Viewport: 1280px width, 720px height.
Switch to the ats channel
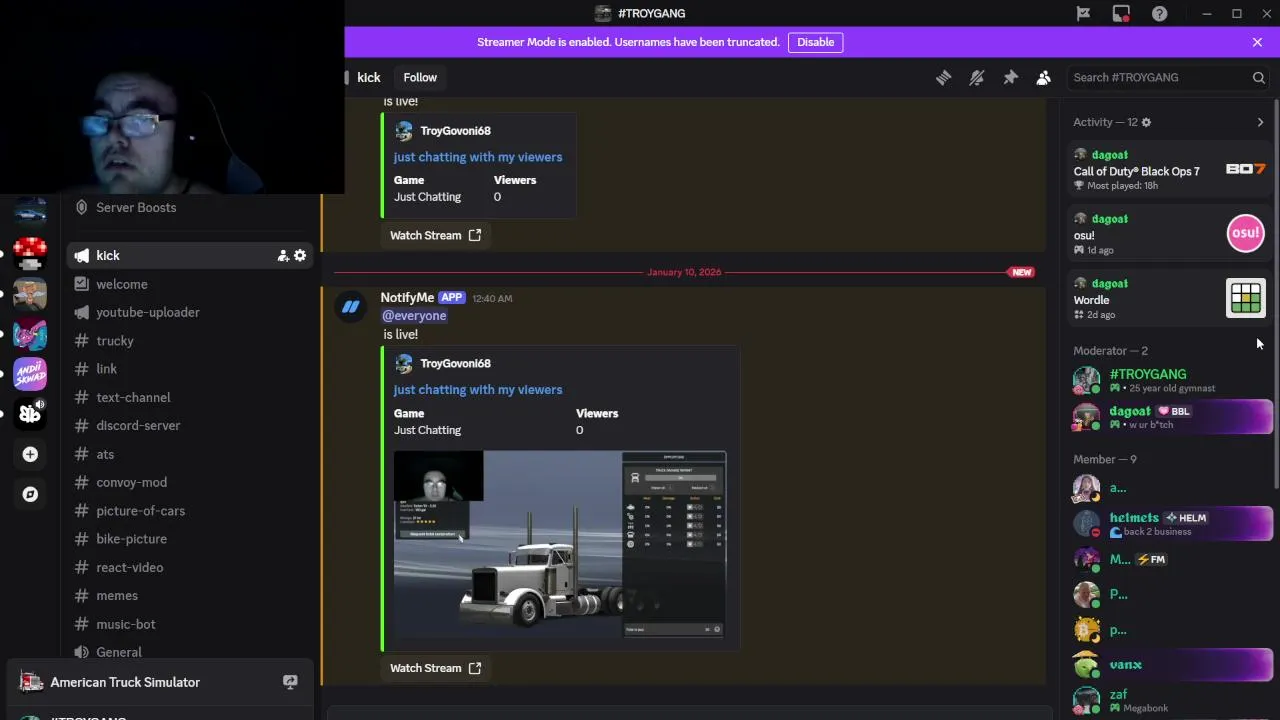point(190,454)
